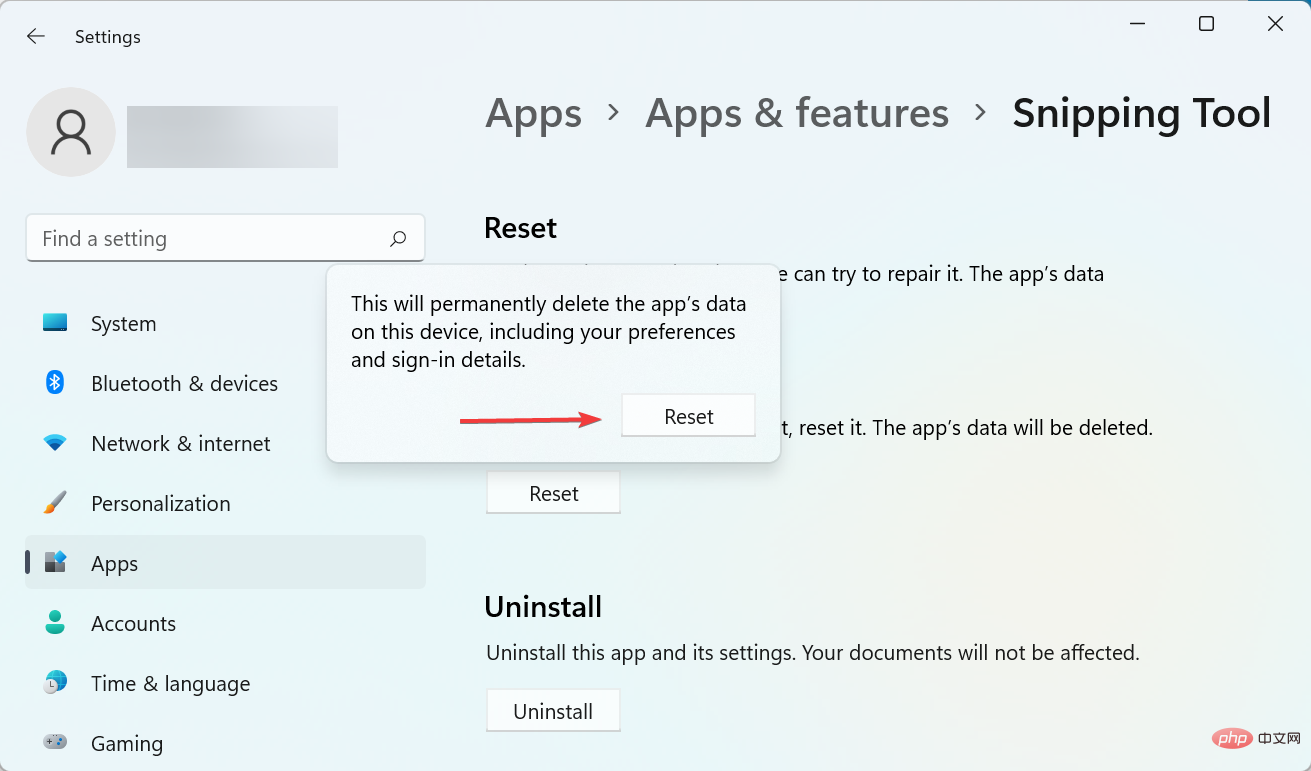
Task: Click the Accounts person icon
Action: pos(55,622)
